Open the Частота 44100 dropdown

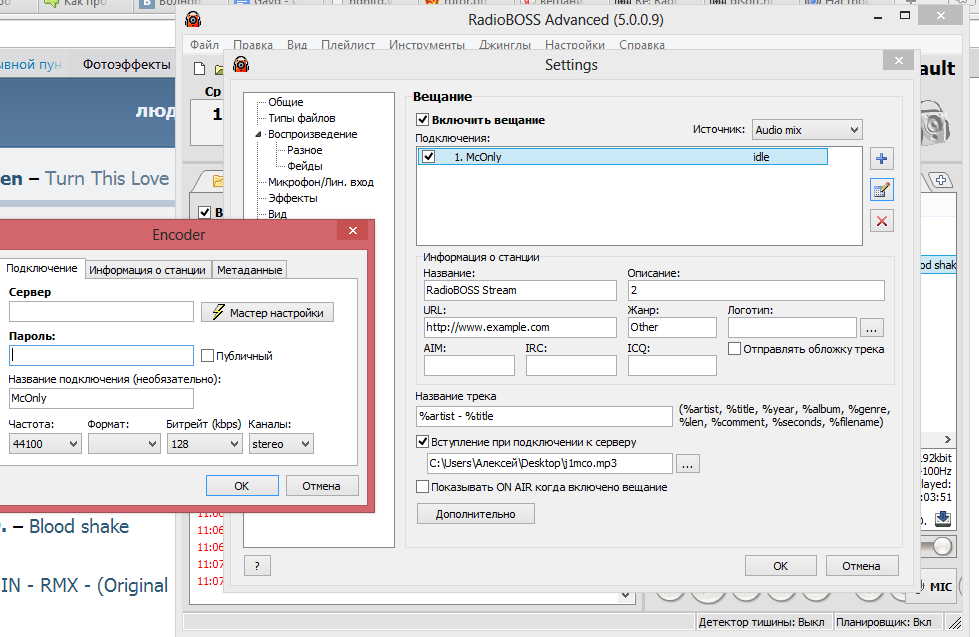point(45,444)
